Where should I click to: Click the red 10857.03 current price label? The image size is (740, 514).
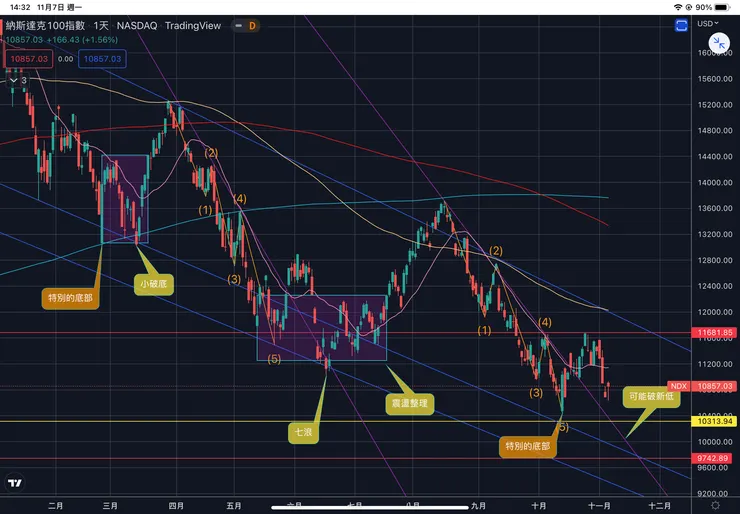click(x=715, y=386)
